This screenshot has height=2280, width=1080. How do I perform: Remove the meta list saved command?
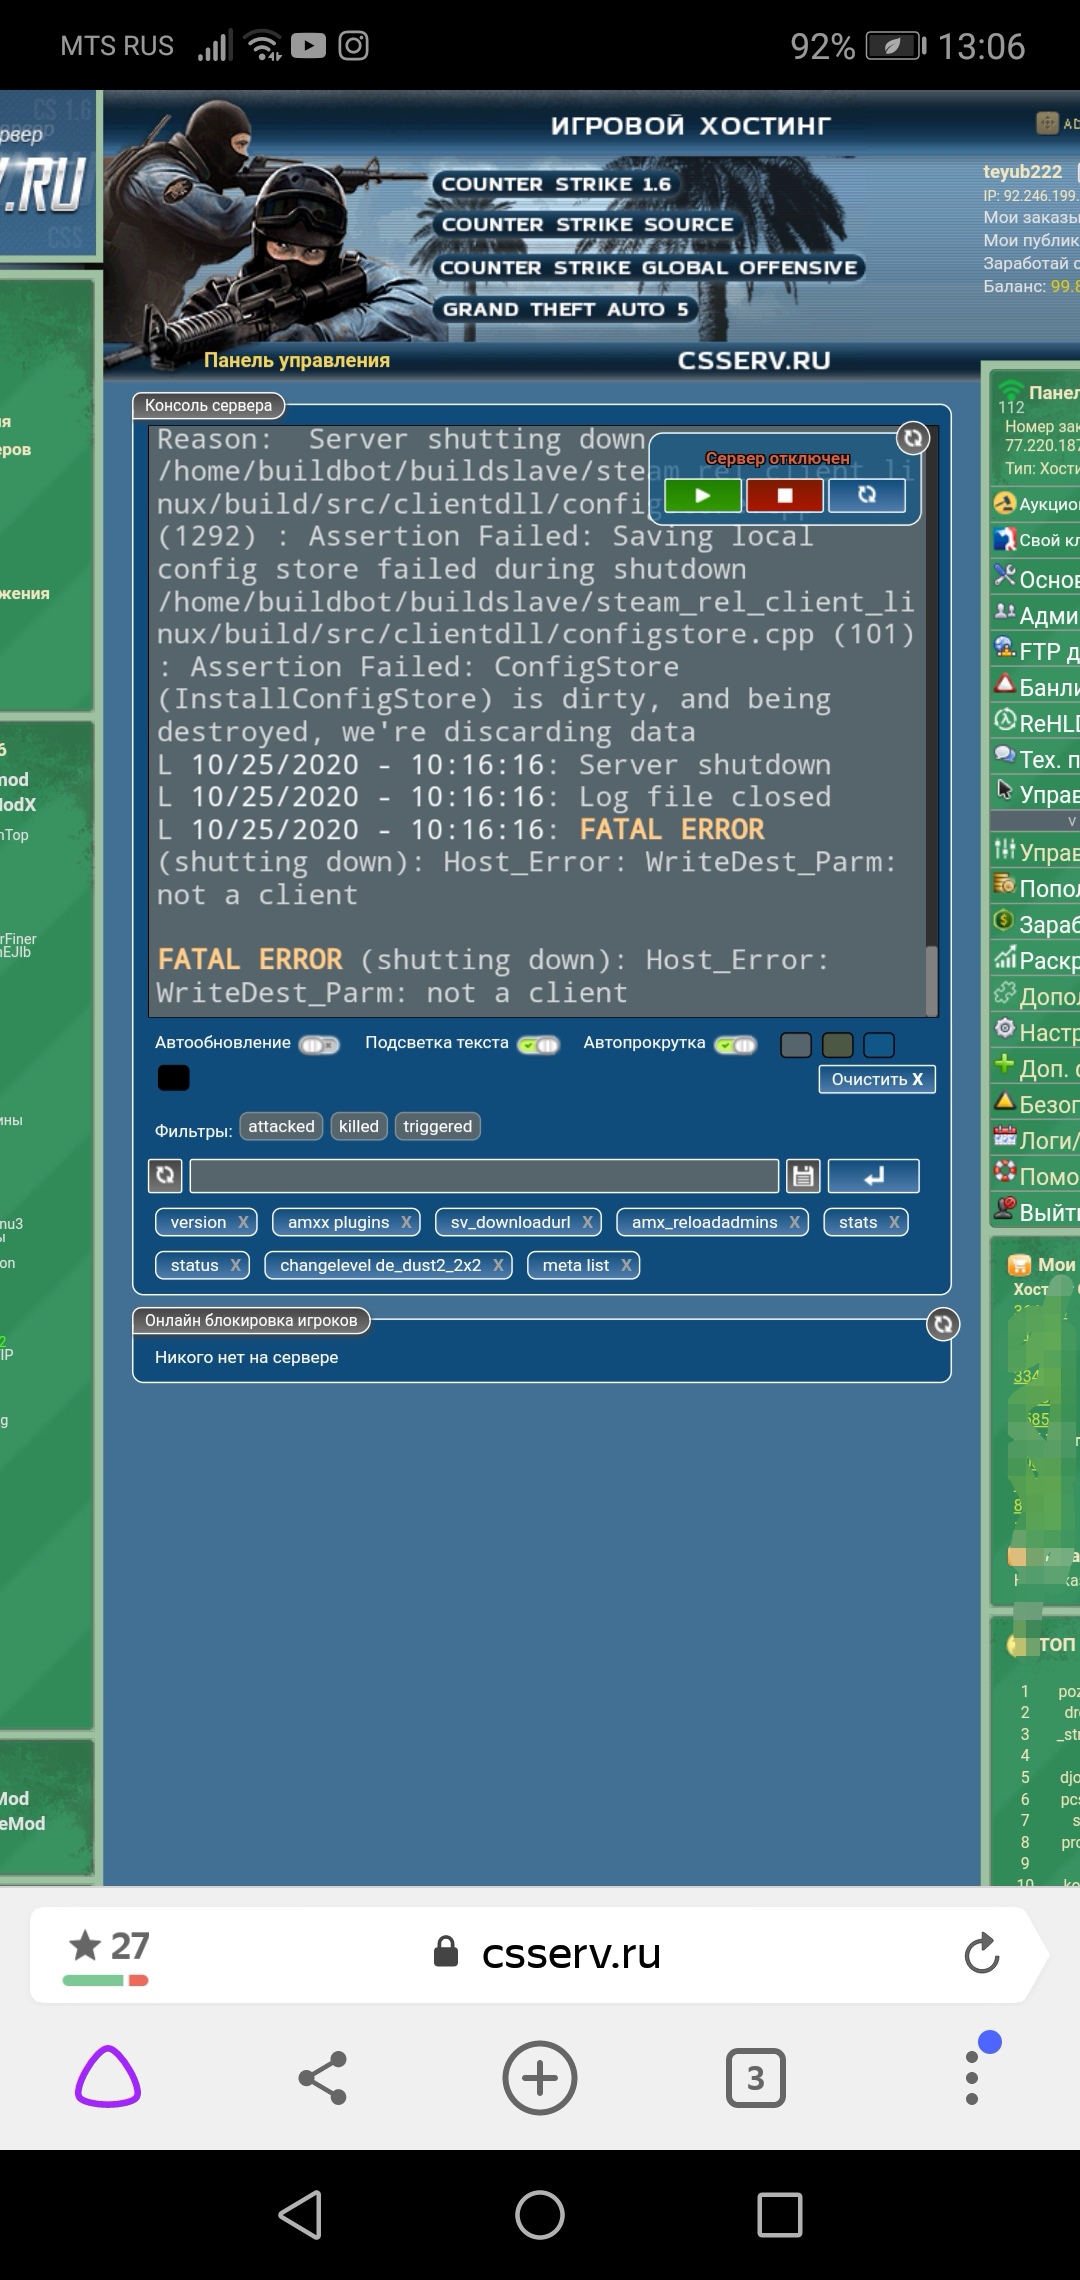point(626,1265)
